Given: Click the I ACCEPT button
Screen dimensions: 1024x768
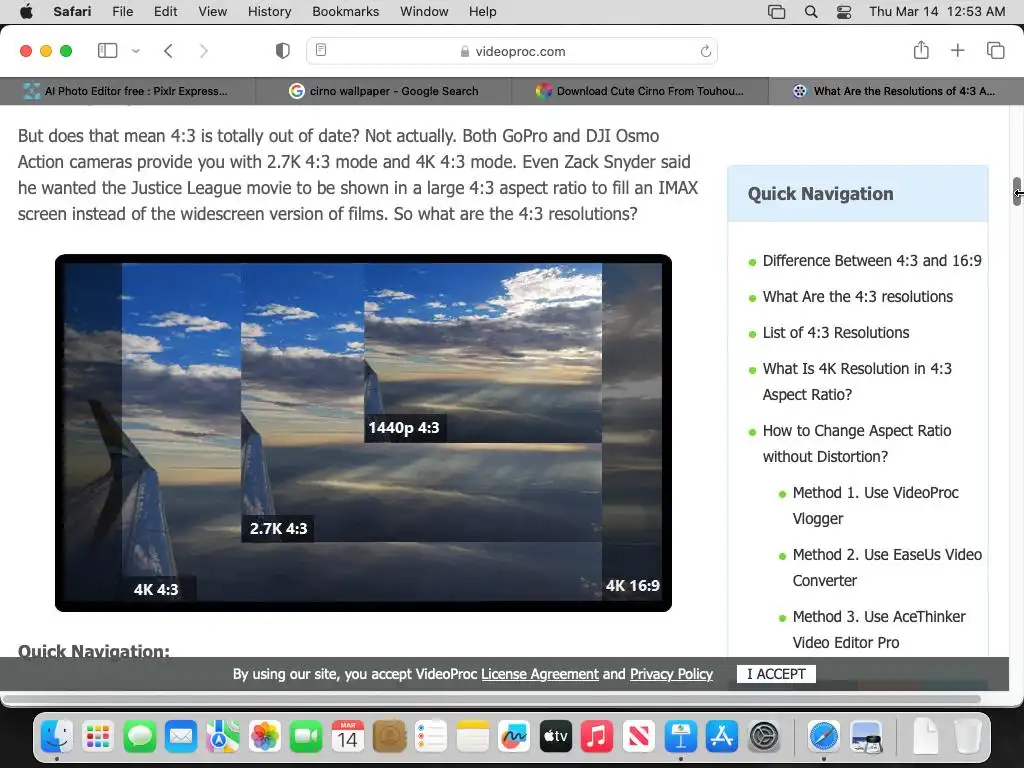Looking at the screenshot, I should click(x=776, y=674).
